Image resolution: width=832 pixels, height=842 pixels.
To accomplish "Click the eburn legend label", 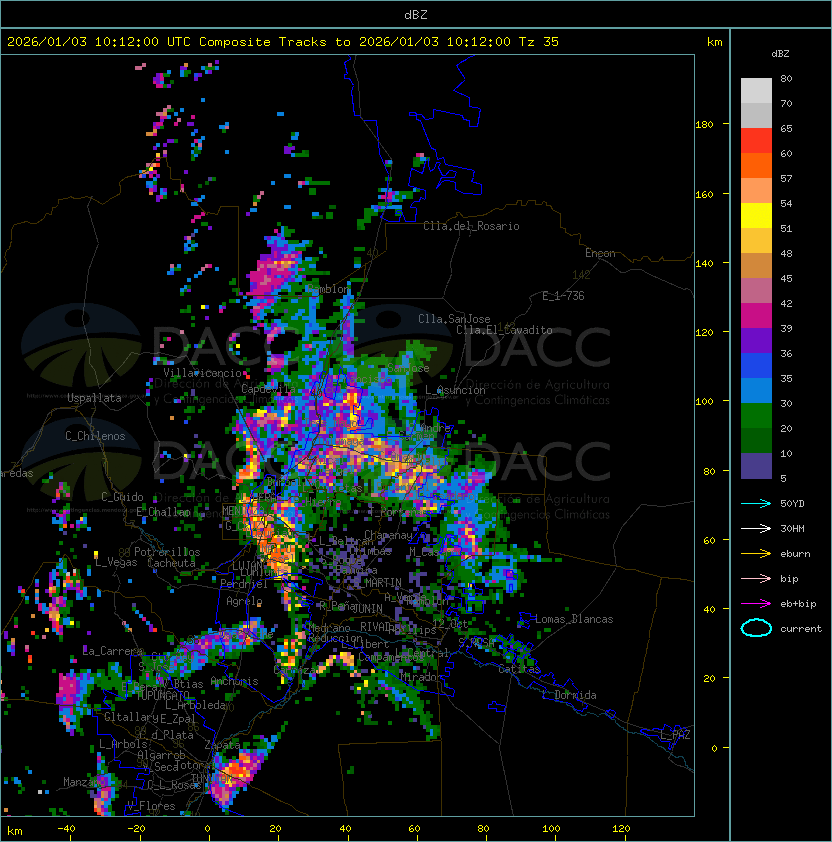I will click(795, 554).
